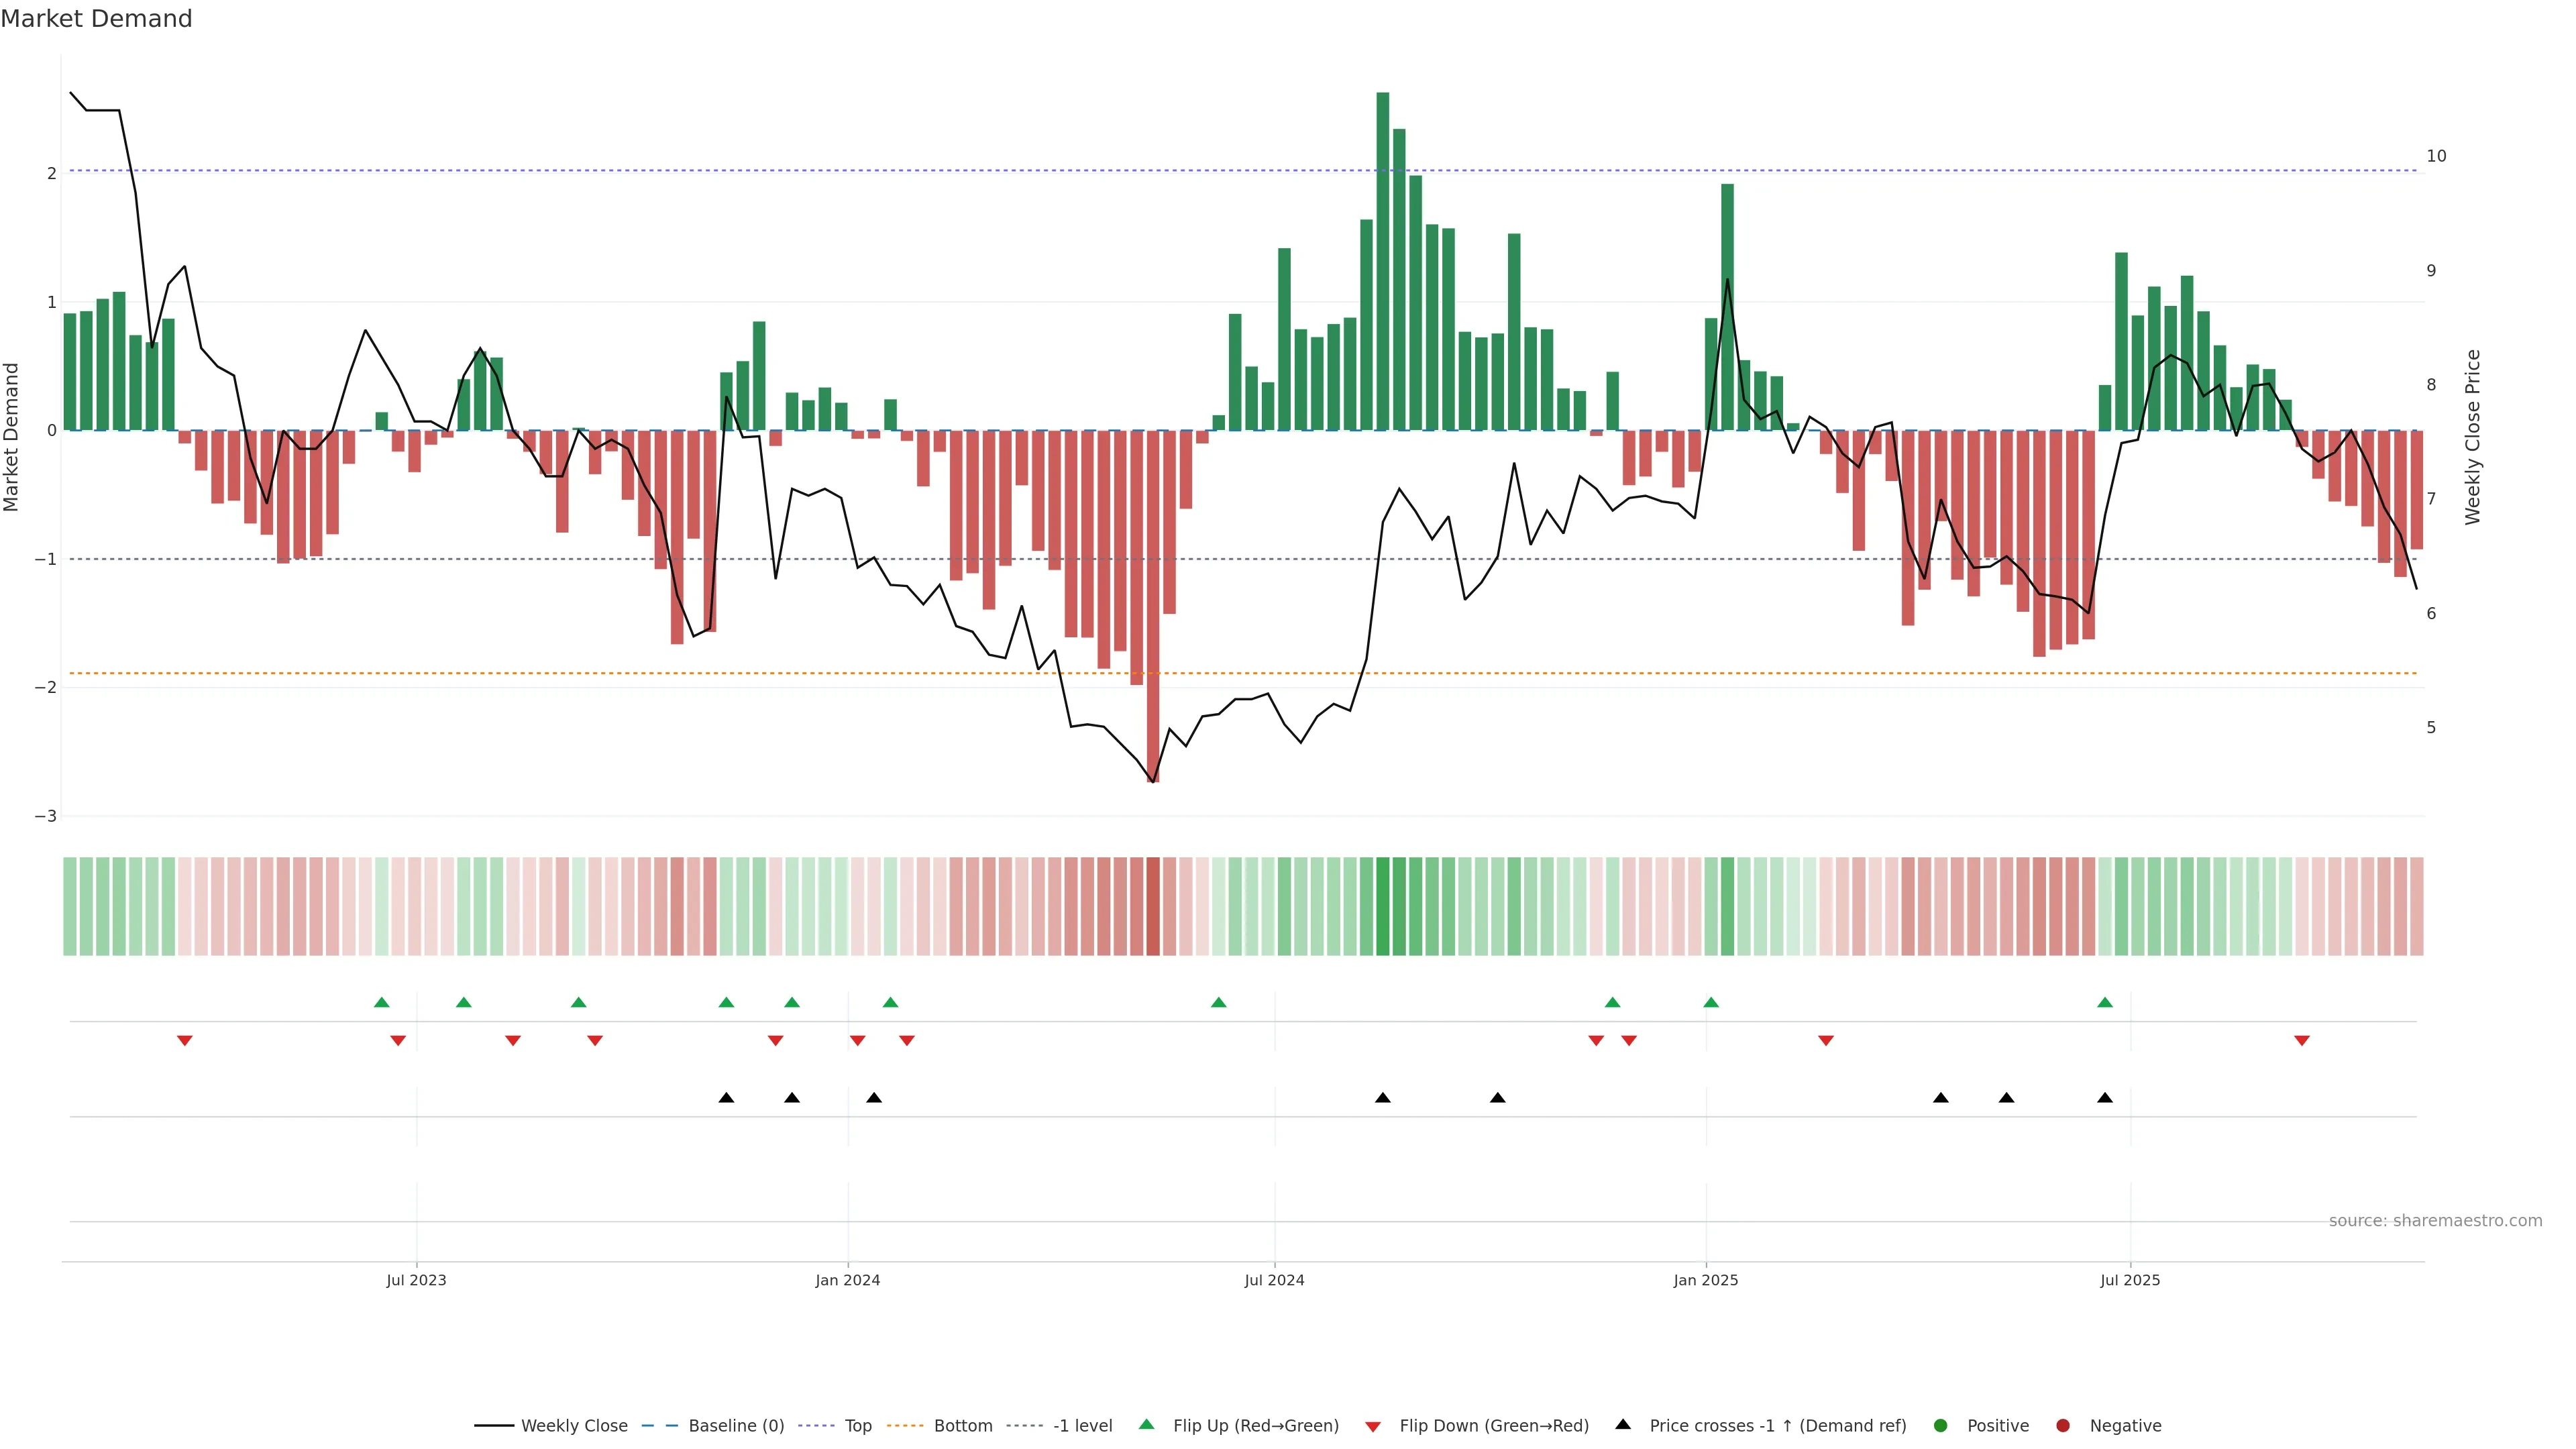Viewport: 2576px width, 1449px height.
Task: Click the Flip Up green triangle legend icon
Action: 1146,1425
